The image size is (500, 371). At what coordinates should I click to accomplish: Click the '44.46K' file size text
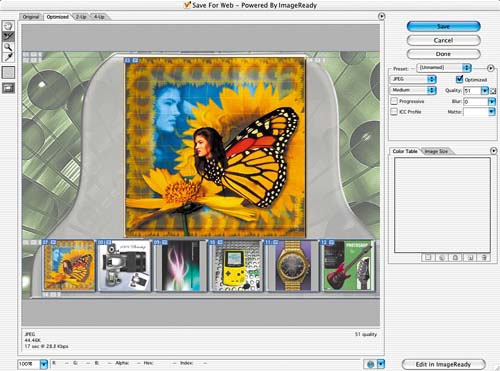(32, 340)
